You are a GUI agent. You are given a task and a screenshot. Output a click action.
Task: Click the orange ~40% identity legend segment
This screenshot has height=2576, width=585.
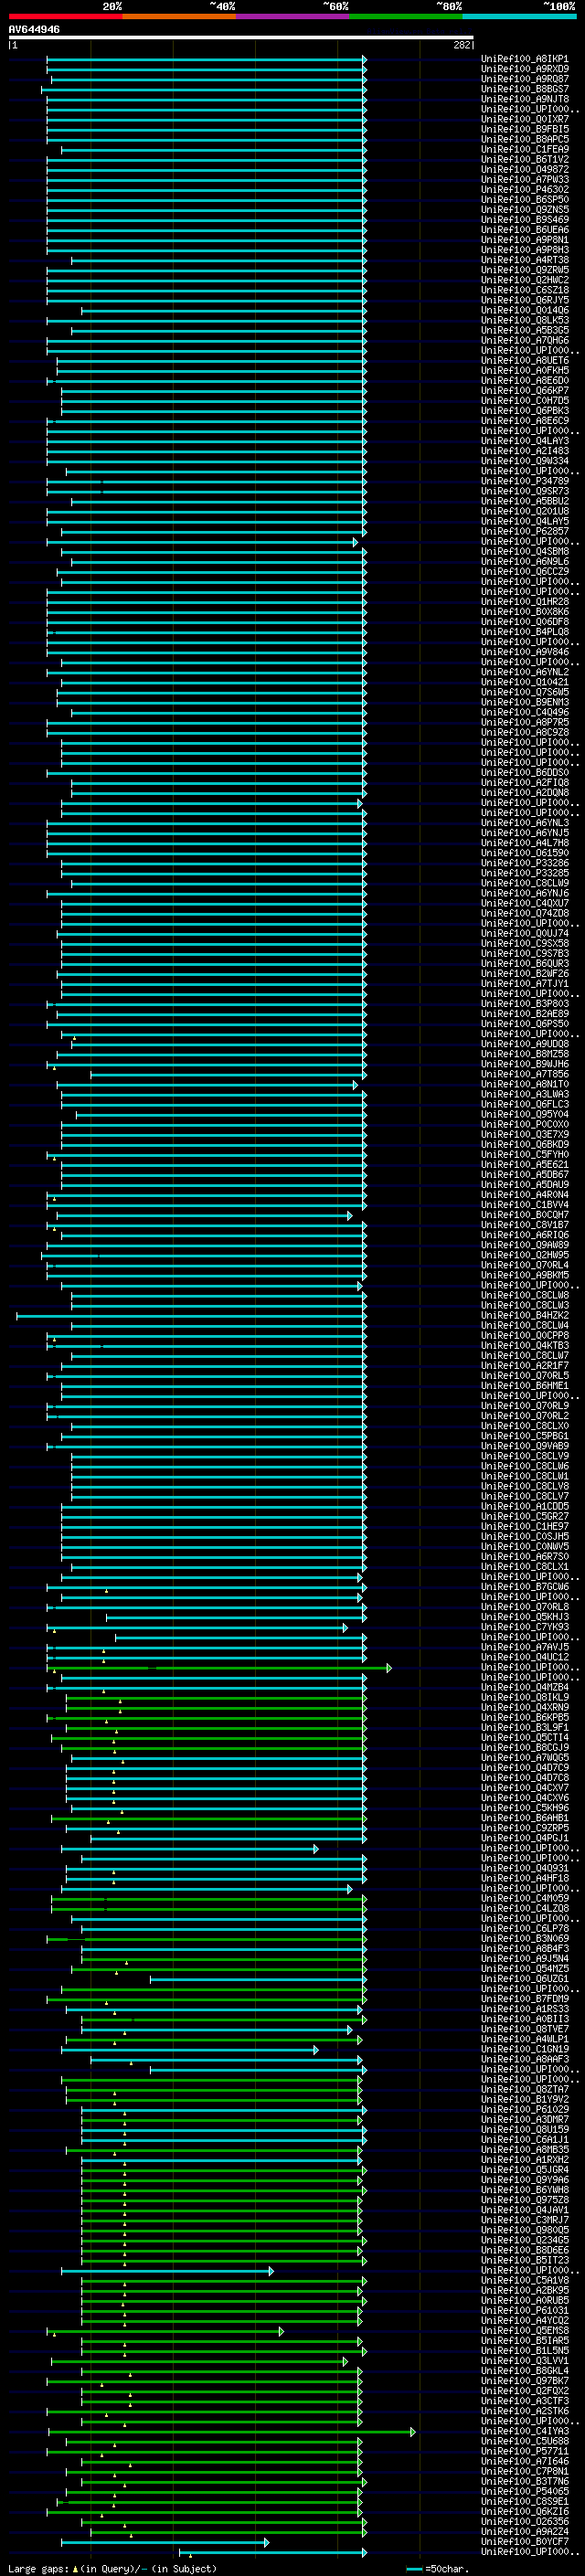[179, 16]
